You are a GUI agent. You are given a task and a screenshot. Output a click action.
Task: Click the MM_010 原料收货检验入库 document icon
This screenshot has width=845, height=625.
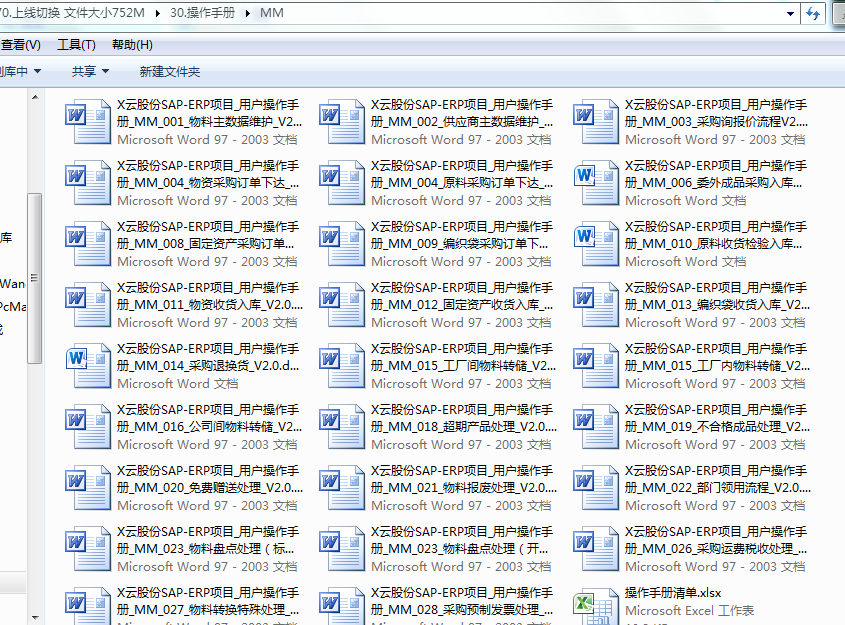[596, 243]
